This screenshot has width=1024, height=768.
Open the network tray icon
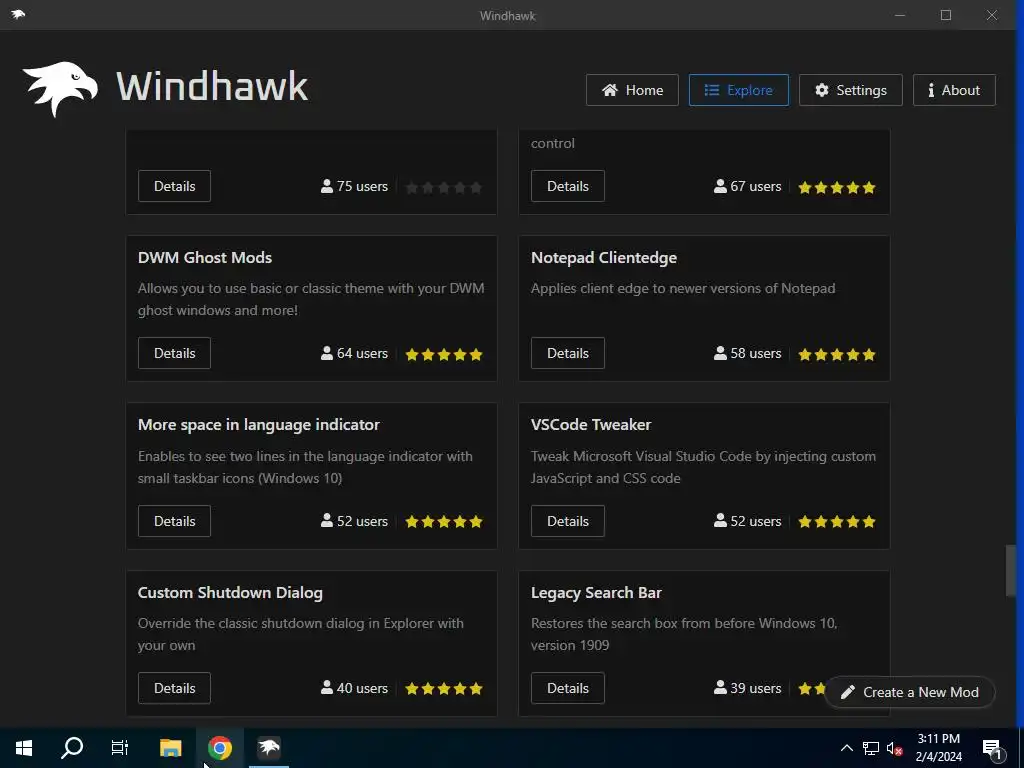[871, 748]
